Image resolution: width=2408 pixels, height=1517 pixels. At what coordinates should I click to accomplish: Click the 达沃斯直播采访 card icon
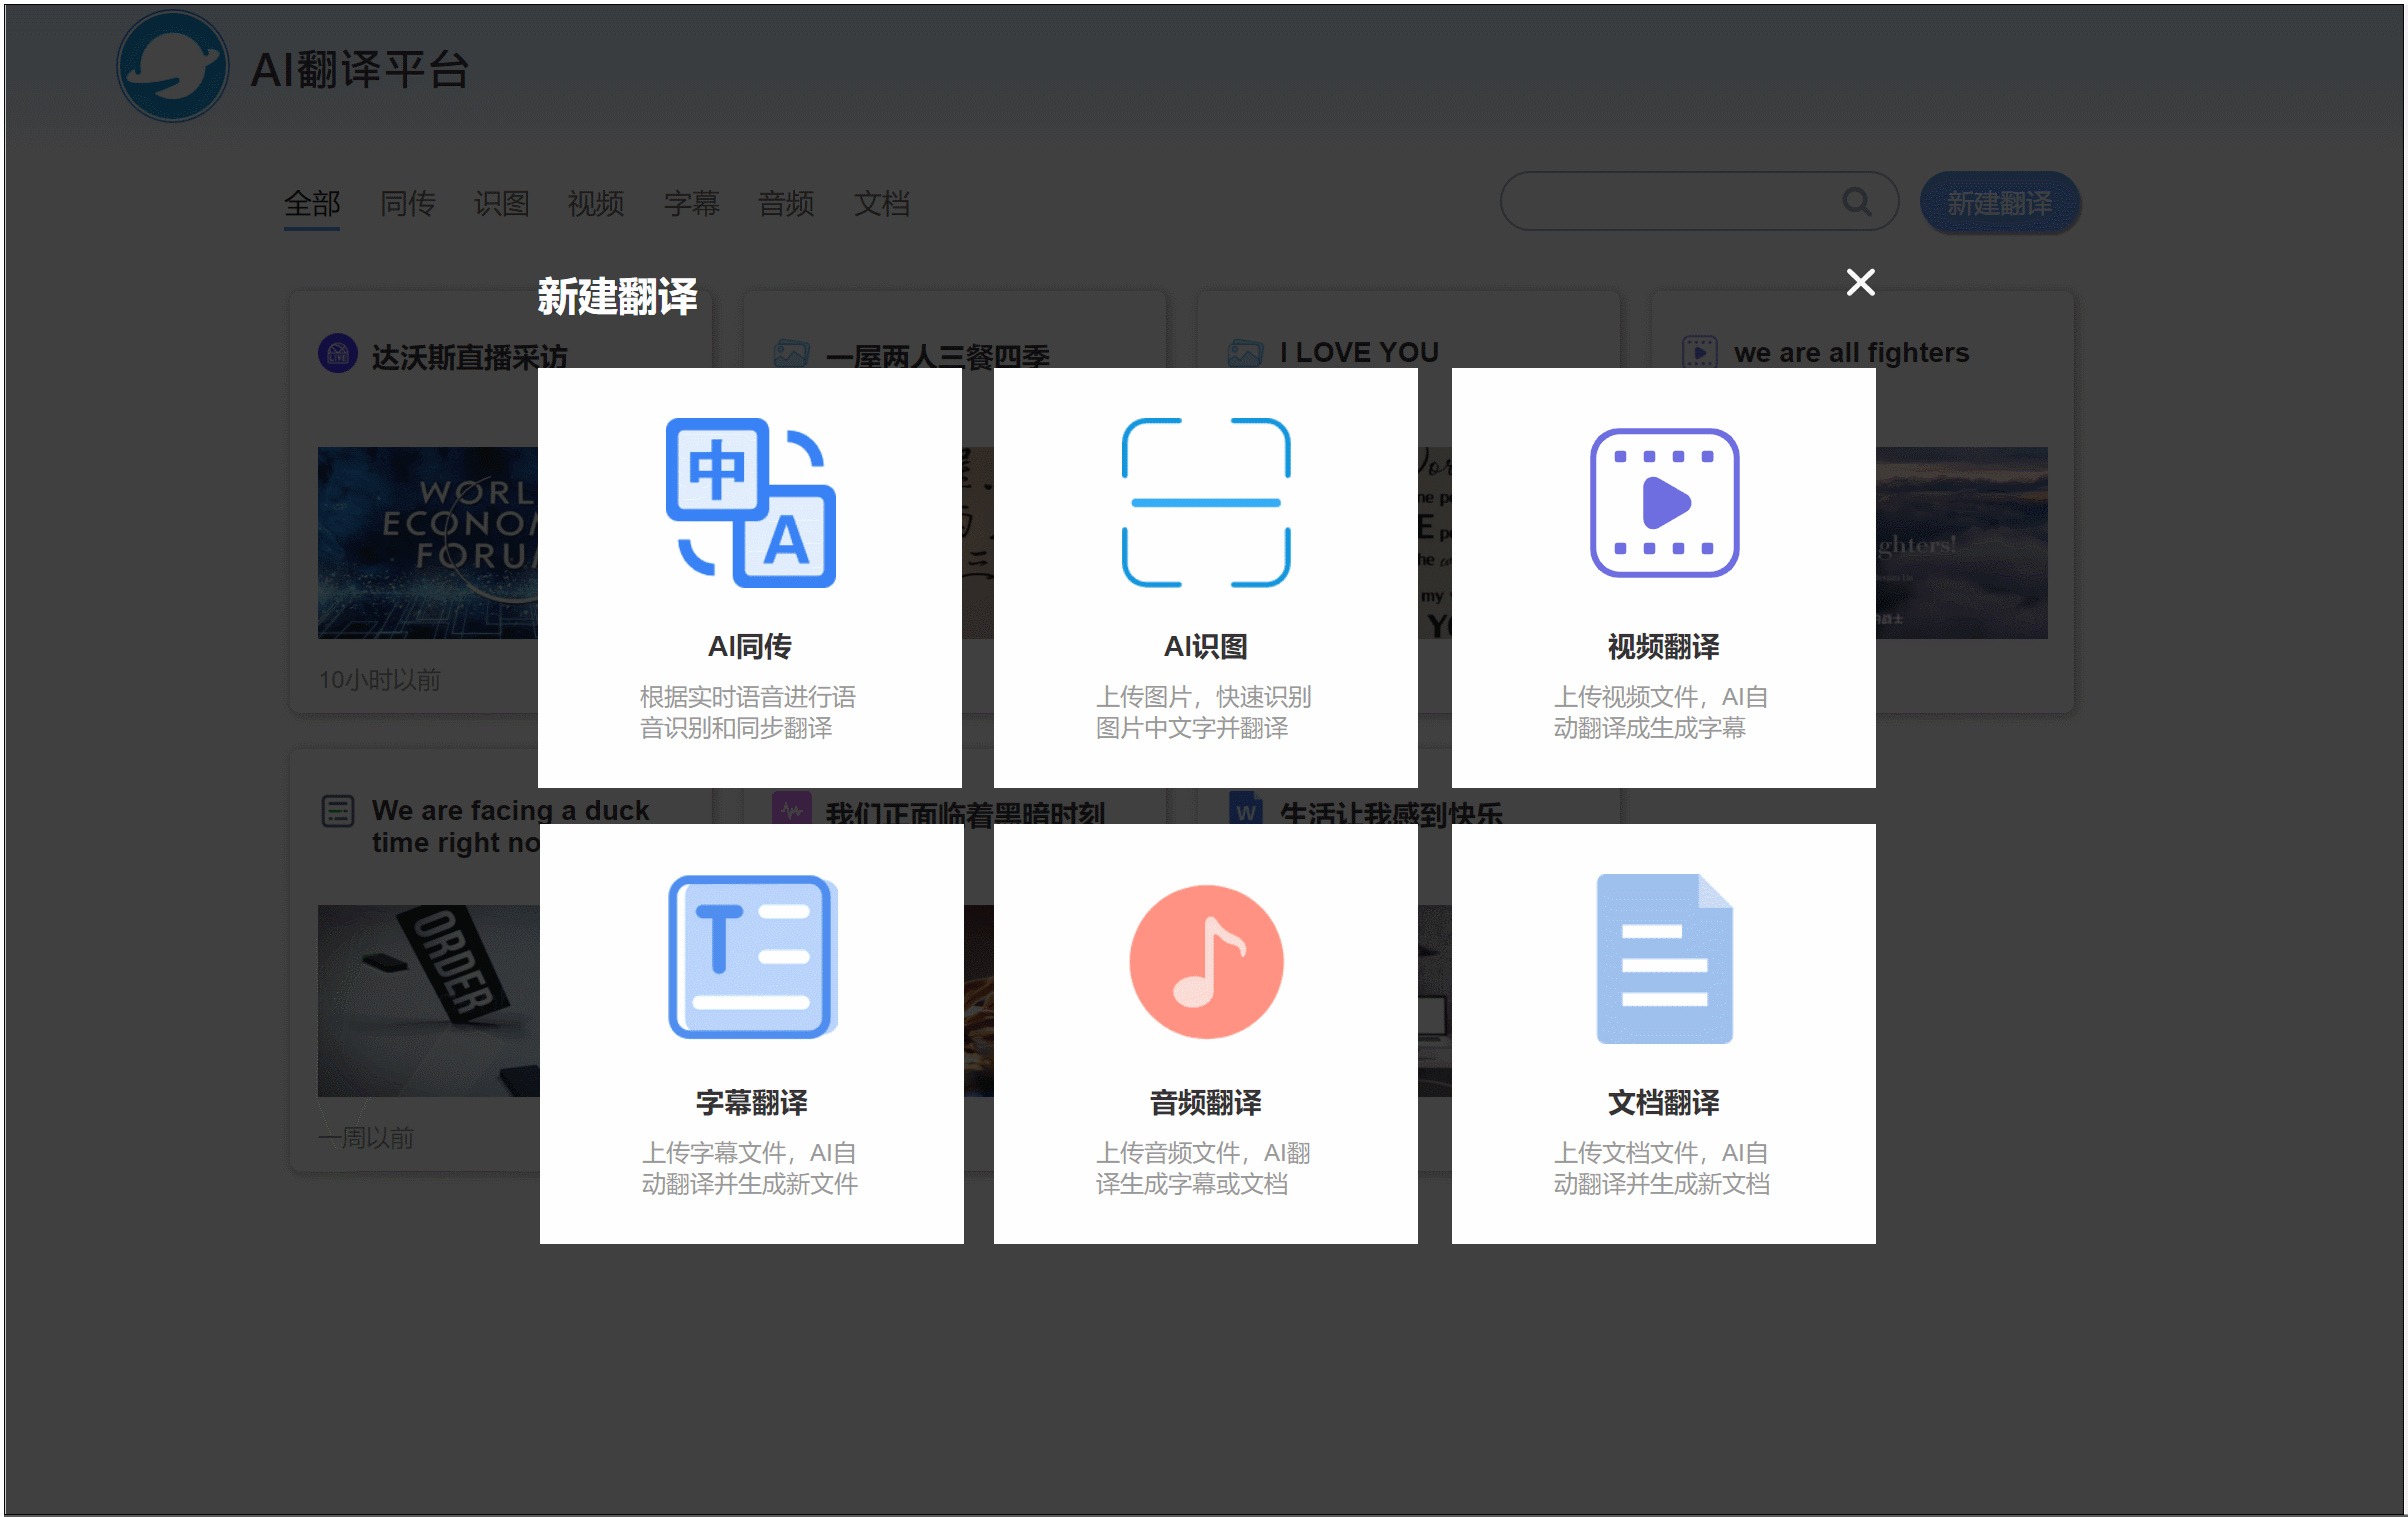(337, 353)
